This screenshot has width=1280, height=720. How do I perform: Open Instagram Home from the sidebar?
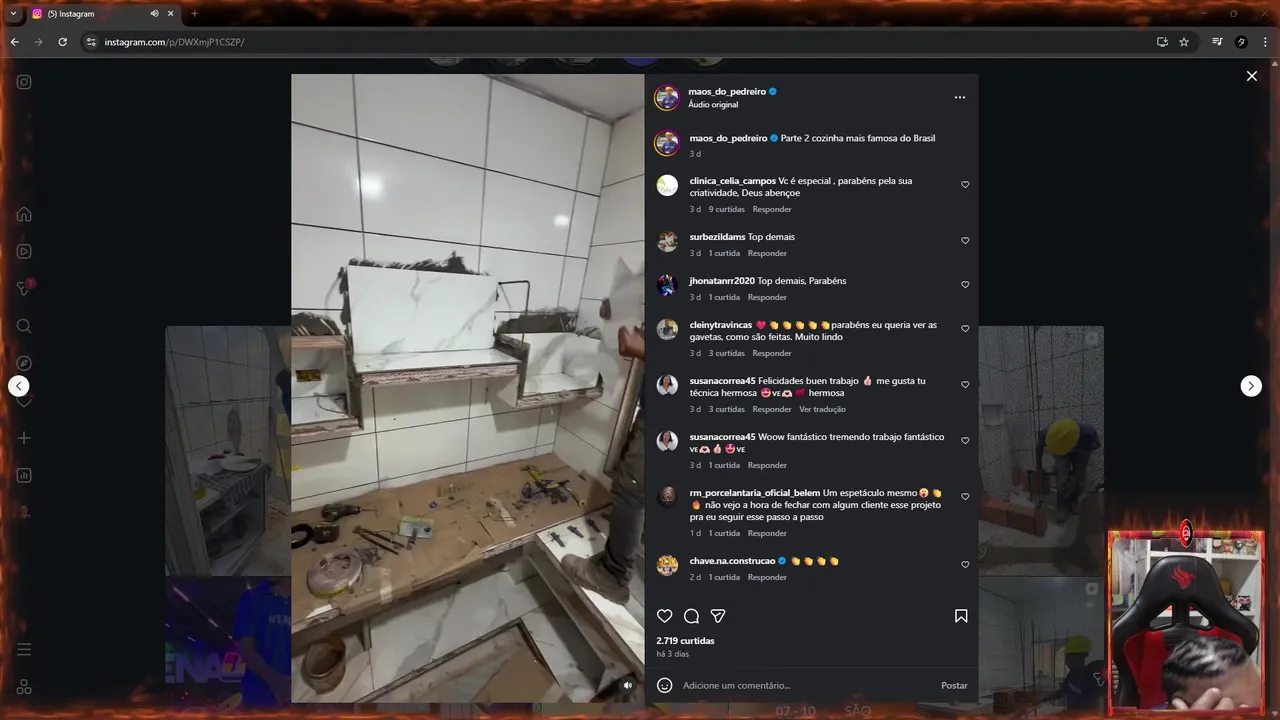pos(24,214)
